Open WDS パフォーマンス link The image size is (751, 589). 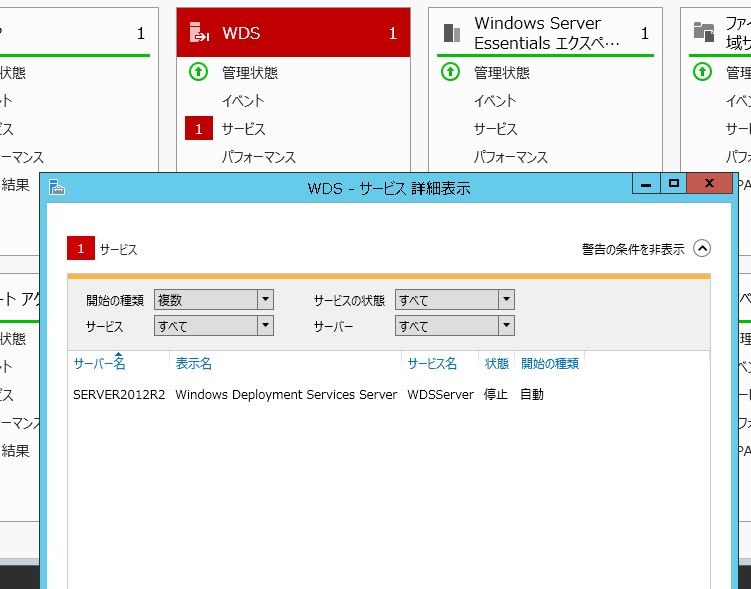click(259, 157)
